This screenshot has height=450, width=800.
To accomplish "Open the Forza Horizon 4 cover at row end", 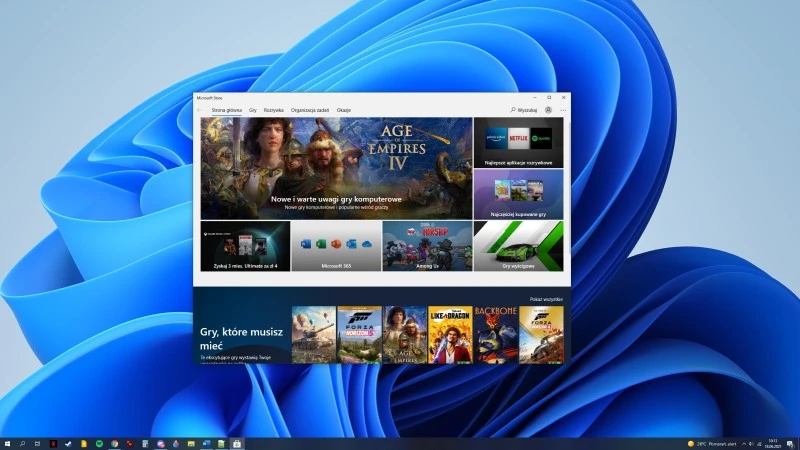I will 541,335.
